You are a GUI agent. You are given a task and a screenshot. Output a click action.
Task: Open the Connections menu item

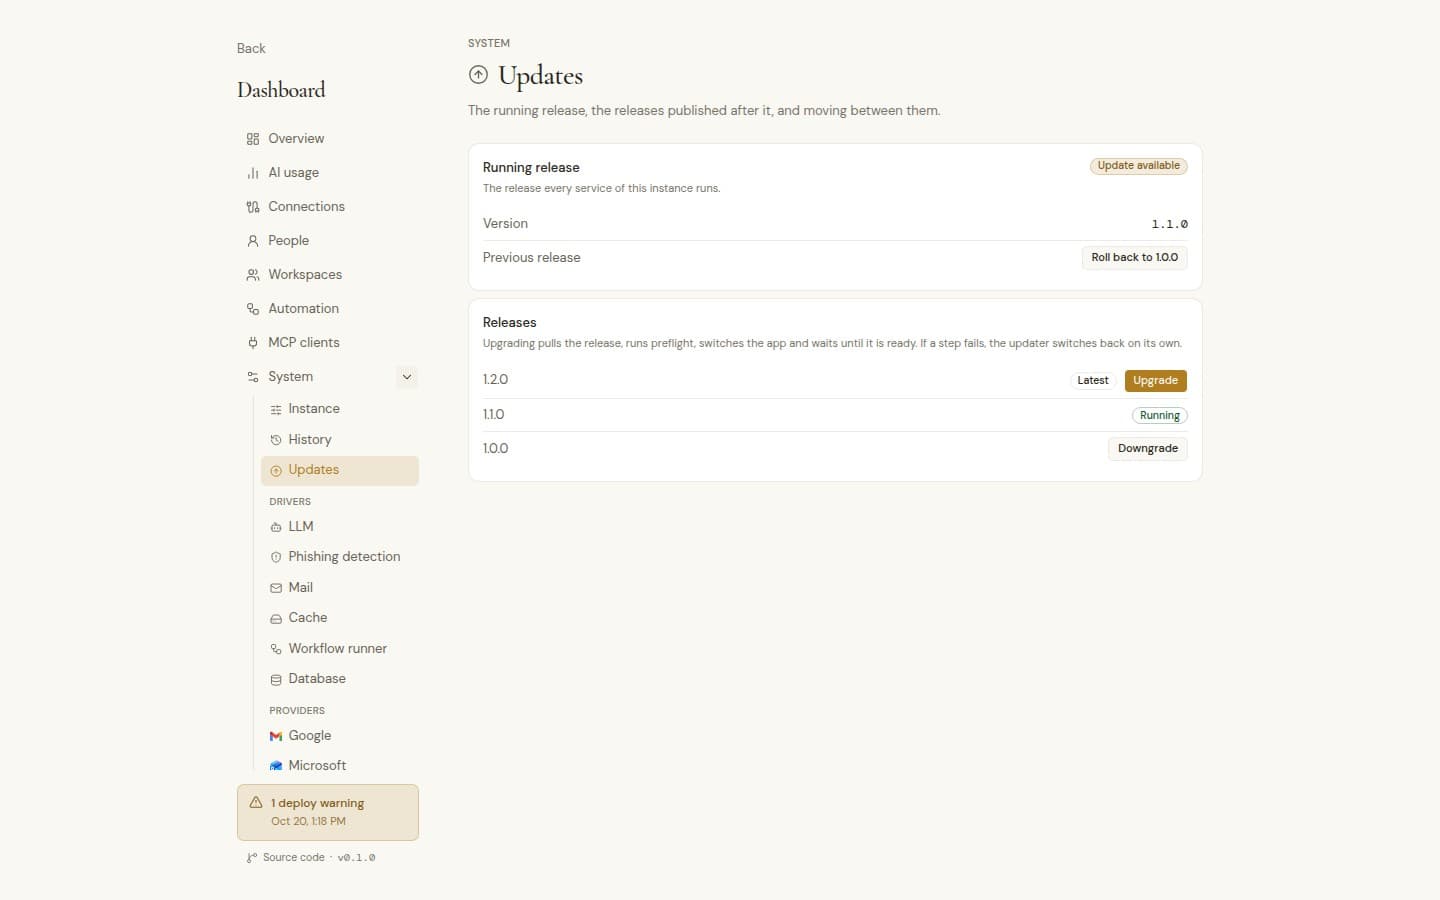(328, 207)
